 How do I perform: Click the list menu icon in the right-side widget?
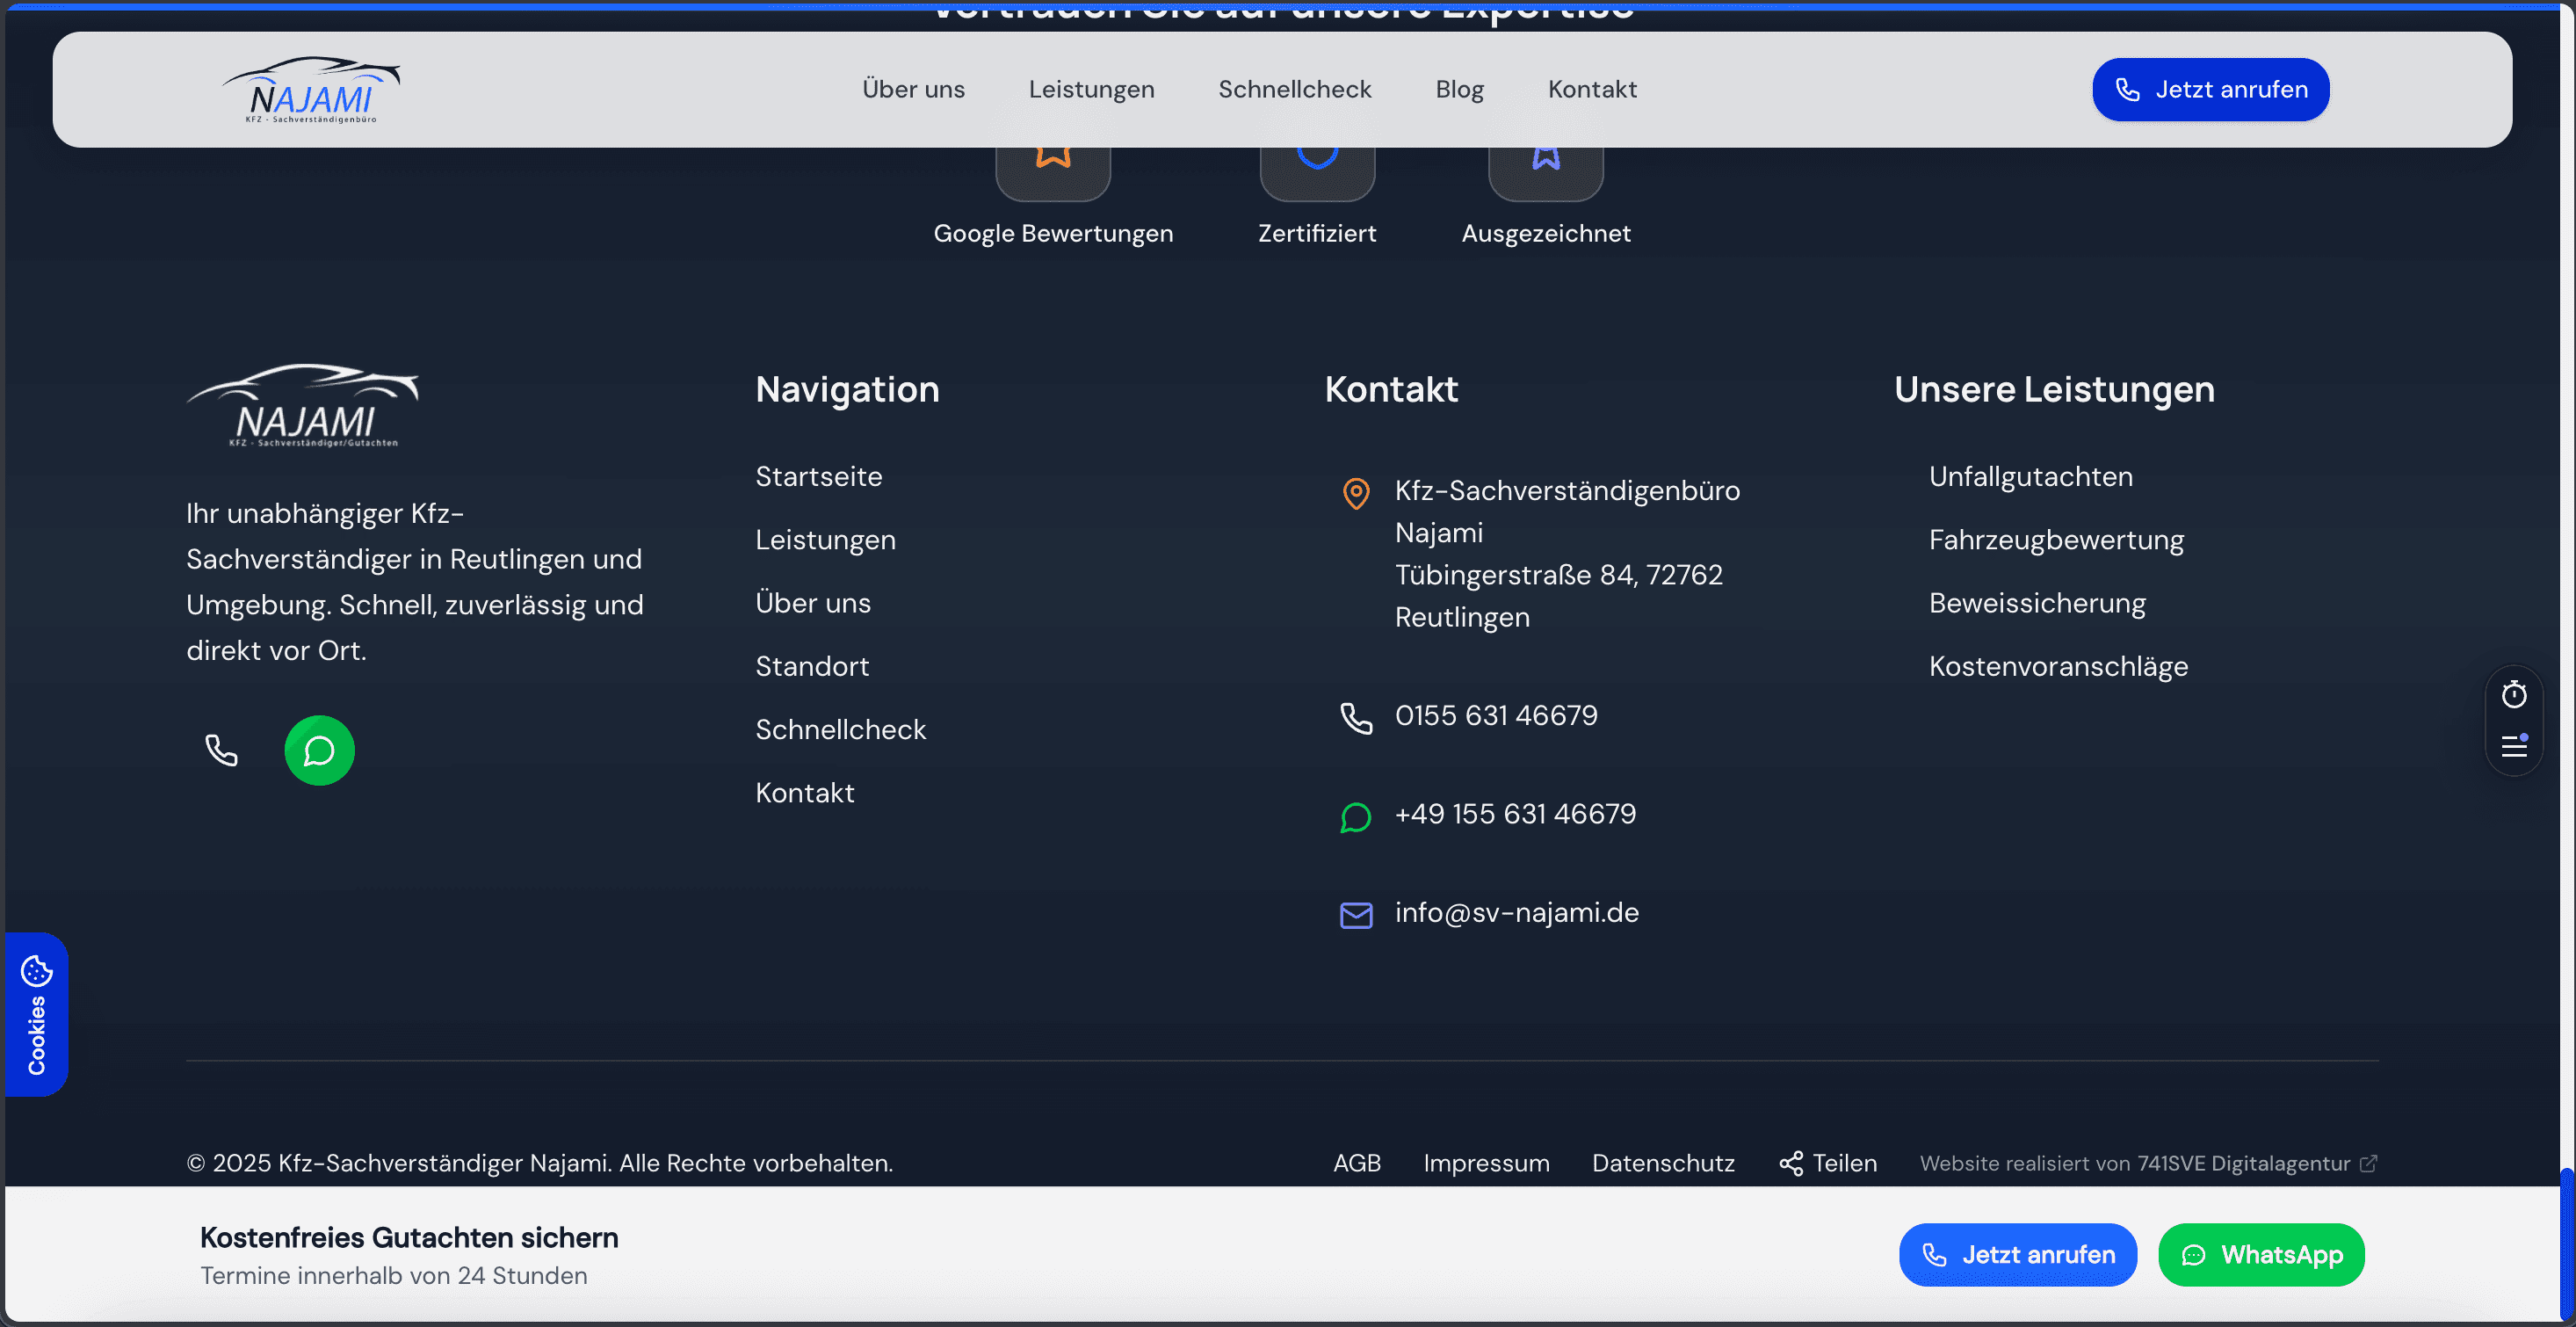[x=2513, y=745]
